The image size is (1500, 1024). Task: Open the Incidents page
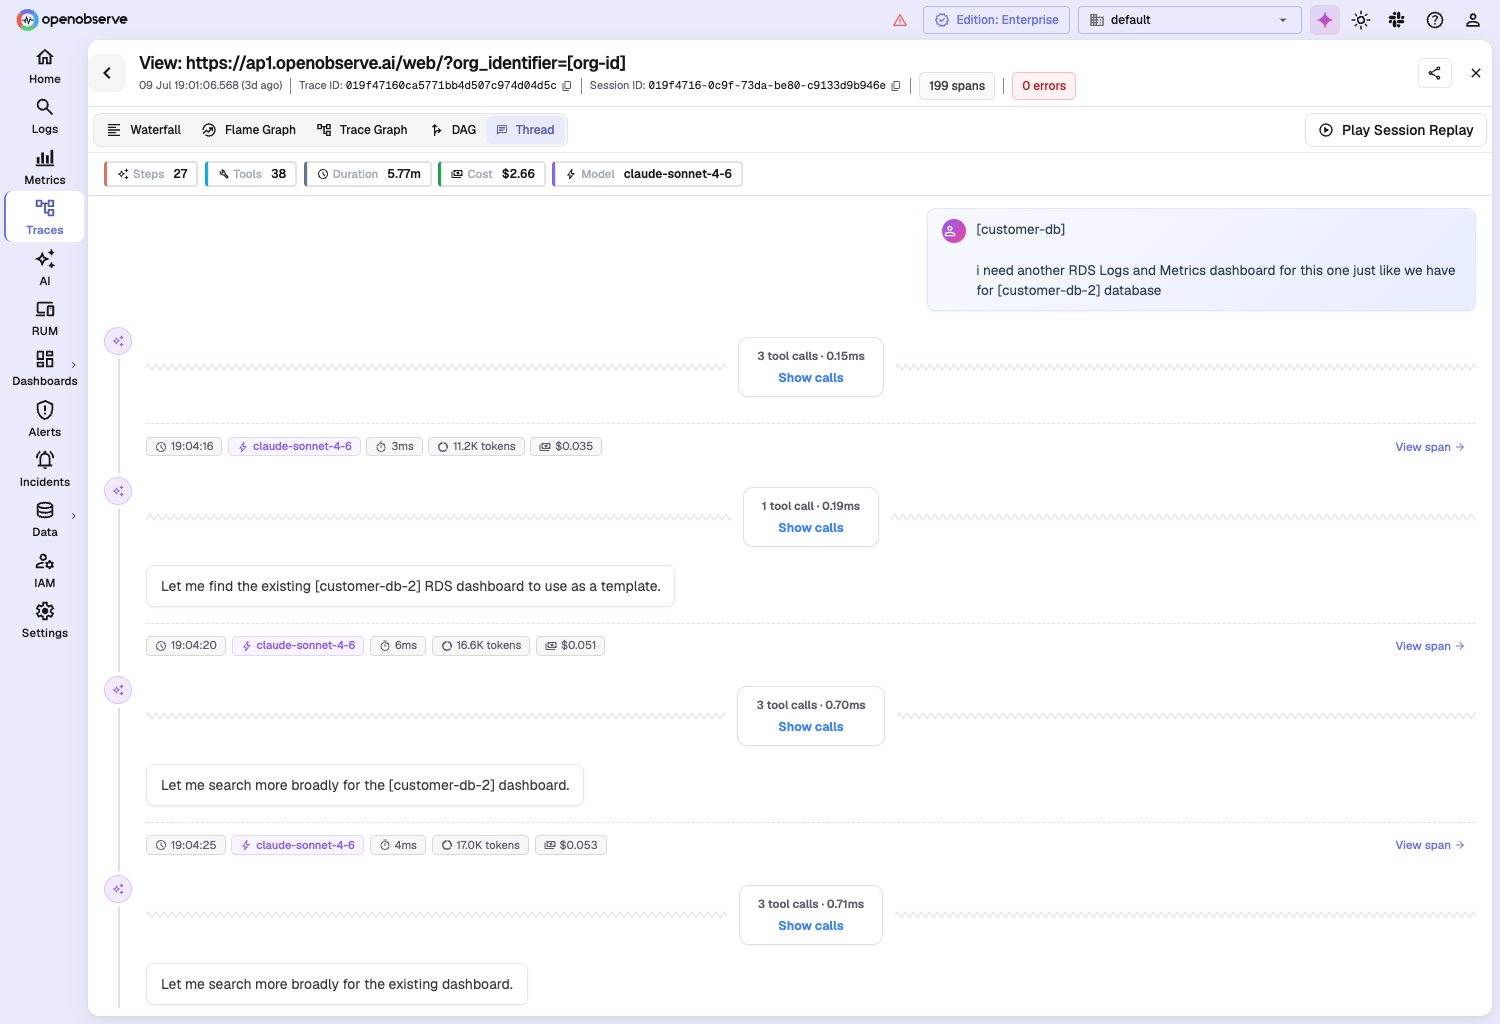point(44,469)
